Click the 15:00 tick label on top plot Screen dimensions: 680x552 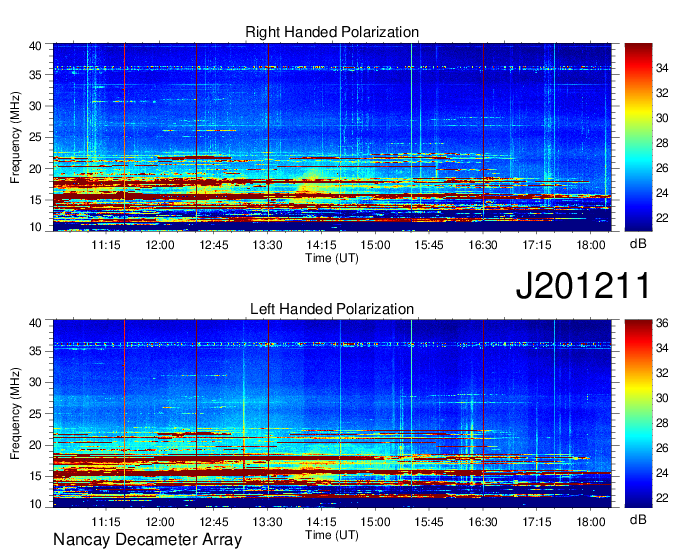click(375, 245)
